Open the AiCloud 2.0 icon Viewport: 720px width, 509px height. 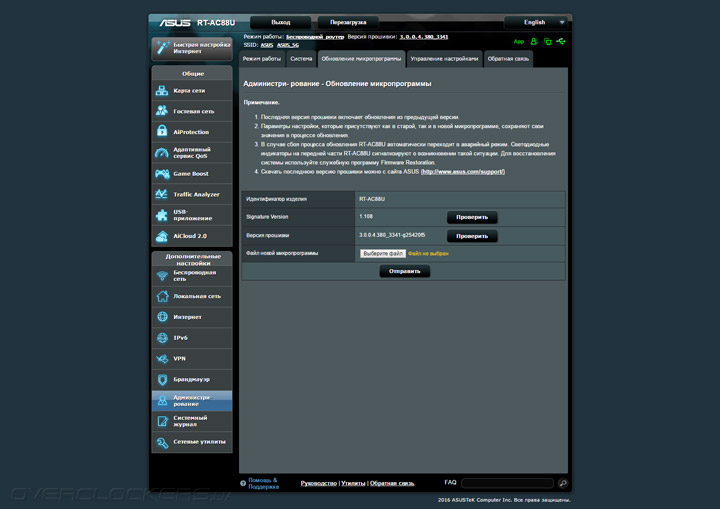[x=162, y=236]
